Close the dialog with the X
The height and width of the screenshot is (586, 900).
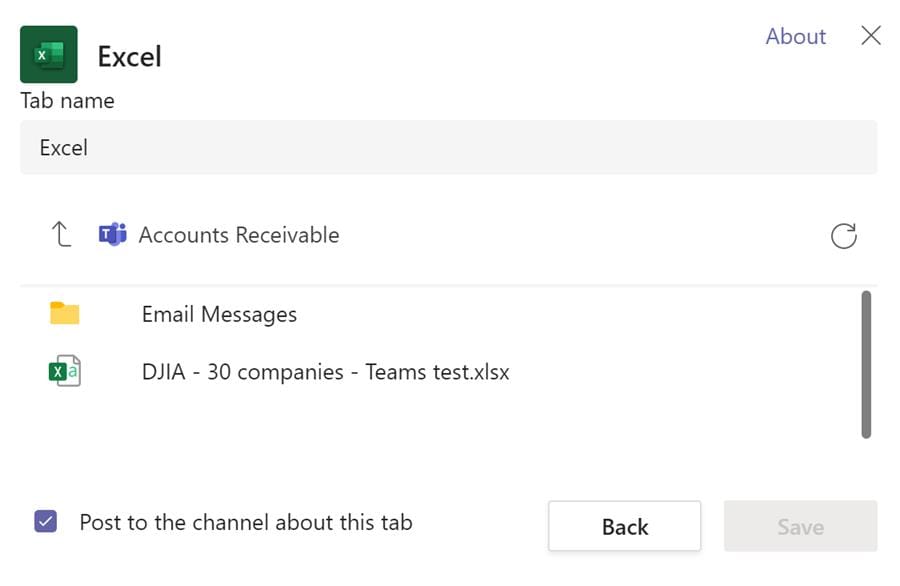pyautogui.click(x=870, y=35)
